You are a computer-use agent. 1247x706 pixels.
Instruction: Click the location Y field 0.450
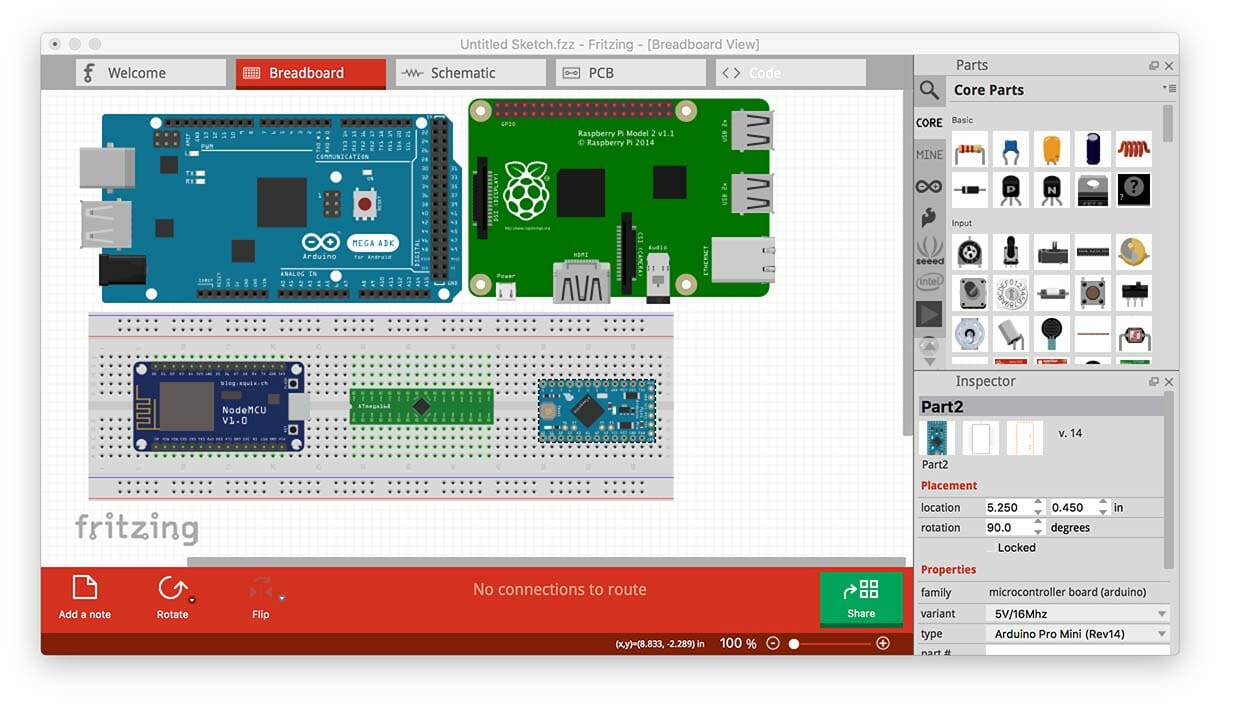tap(1073, 508)
